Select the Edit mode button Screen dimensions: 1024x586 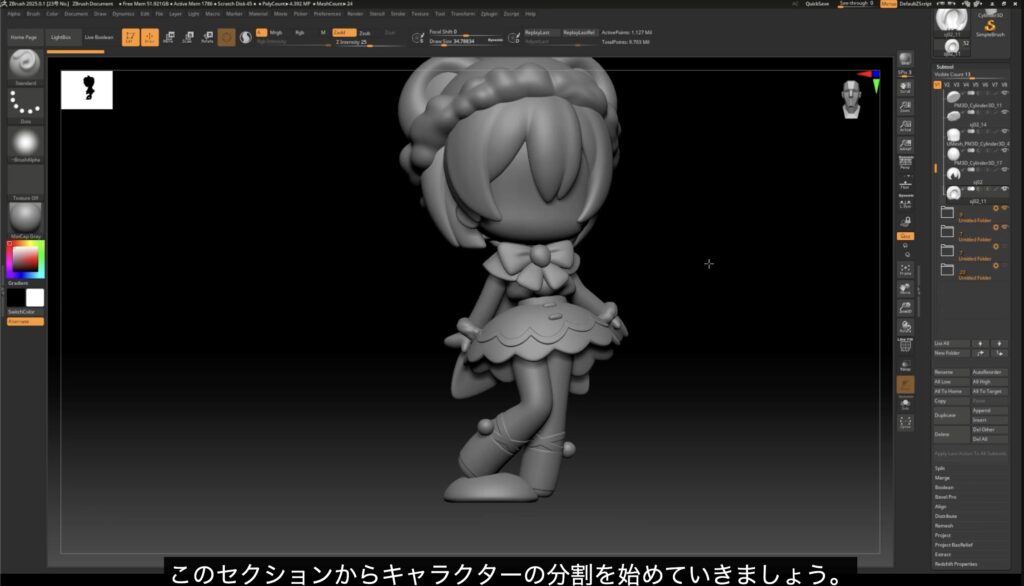coord(130,38)
